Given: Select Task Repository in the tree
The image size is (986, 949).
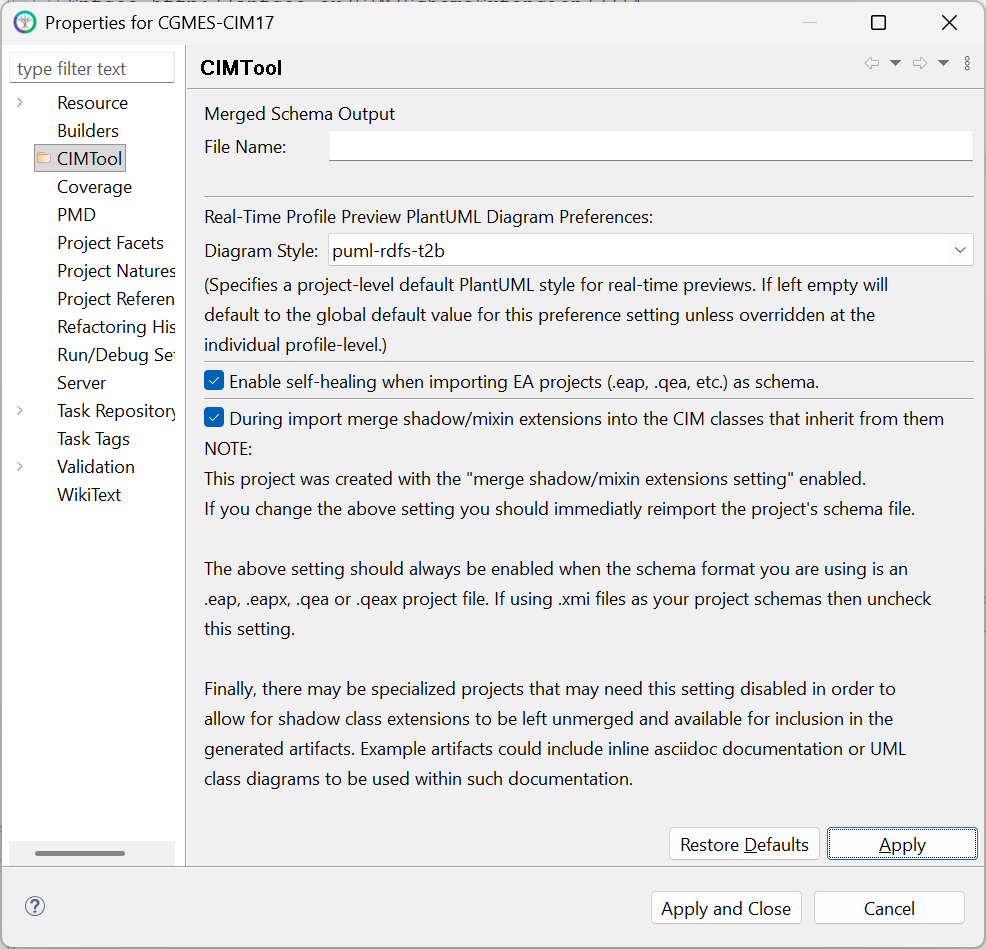Looking at the screenshot, I should tap(116, 411).
